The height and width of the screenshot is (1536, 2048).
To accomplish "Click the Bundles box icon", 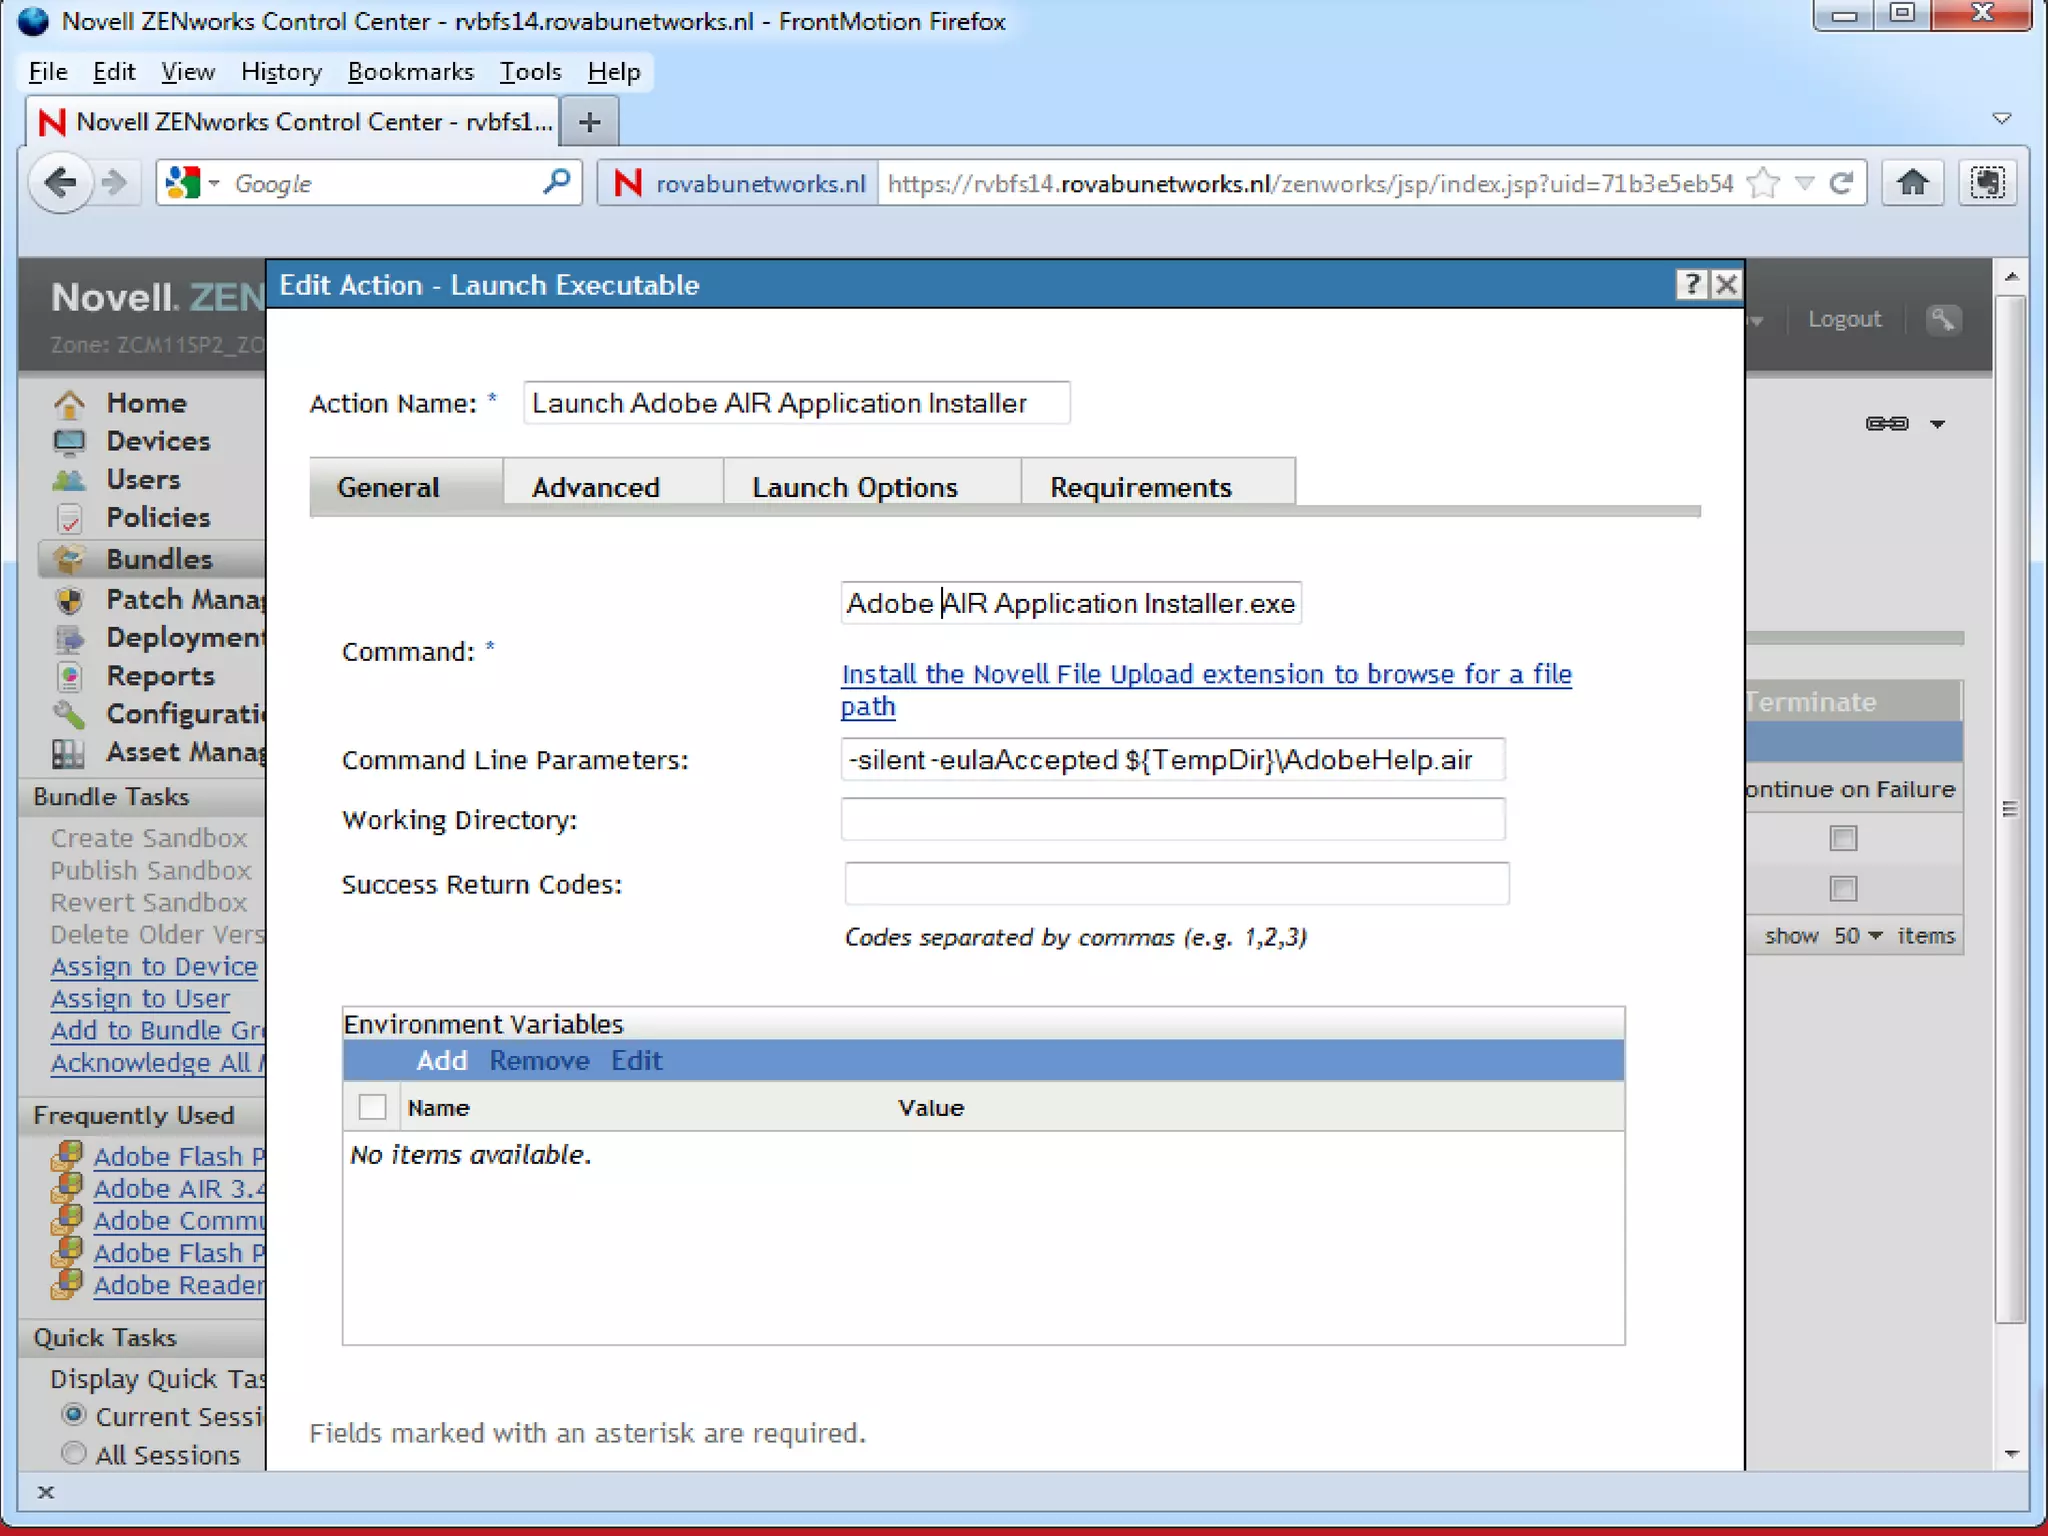I will (69, 559).
